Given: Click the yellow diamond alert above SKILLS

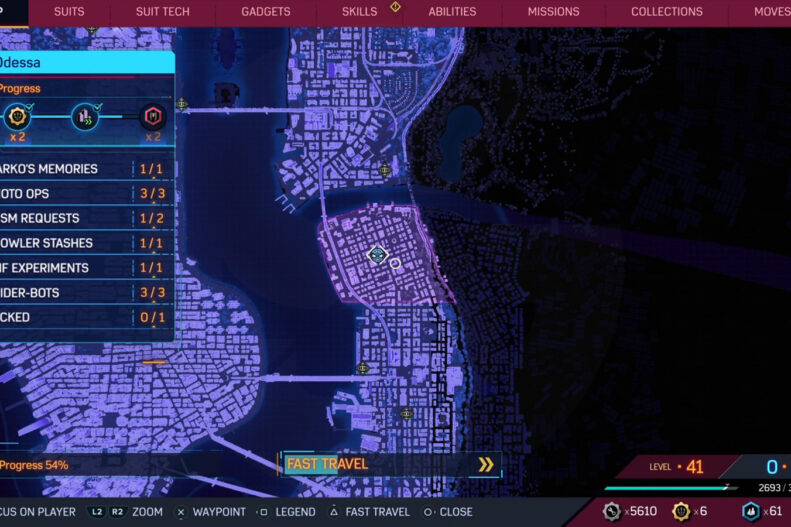Looking at the screenshot, I should click(x=396, y=7).
